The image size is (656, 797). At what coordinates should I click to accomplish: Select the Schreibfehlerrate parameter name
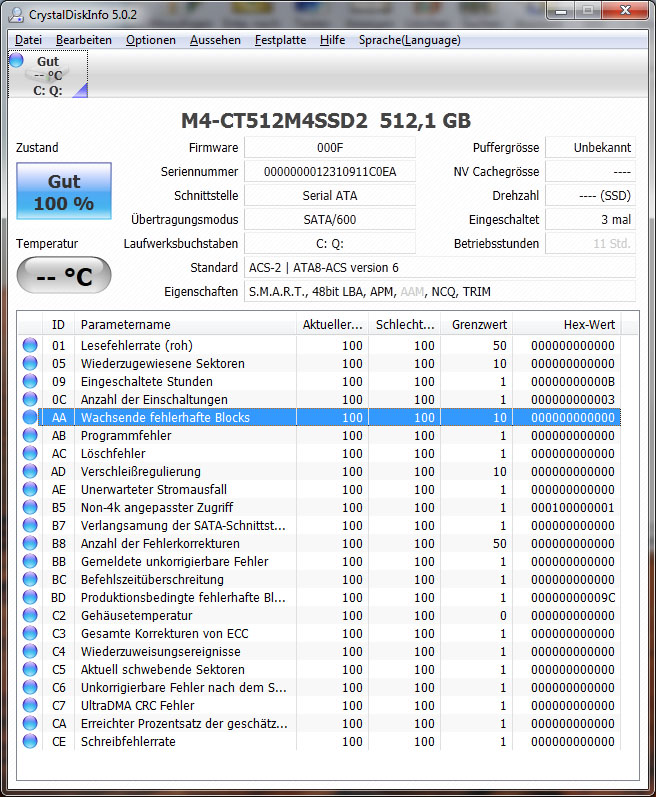128,742
